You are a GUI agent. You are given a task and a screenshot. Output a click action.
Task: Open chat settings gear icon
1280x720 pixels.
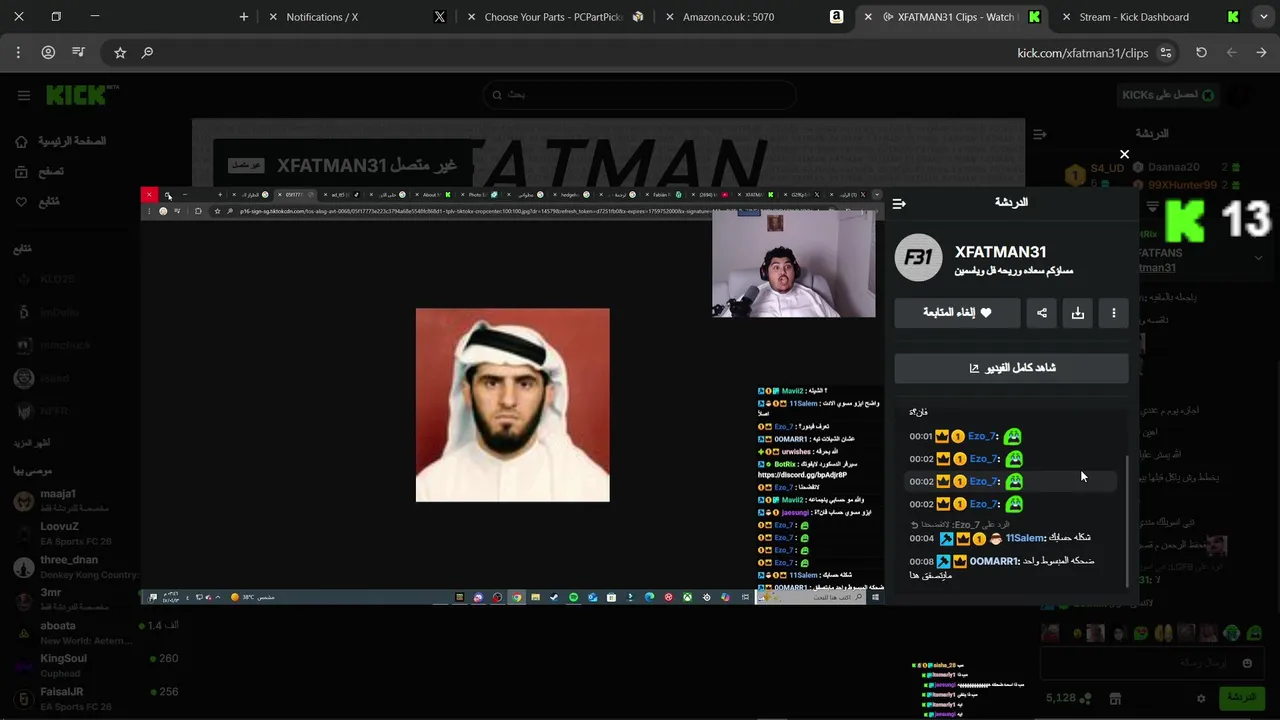point(1201,698)
